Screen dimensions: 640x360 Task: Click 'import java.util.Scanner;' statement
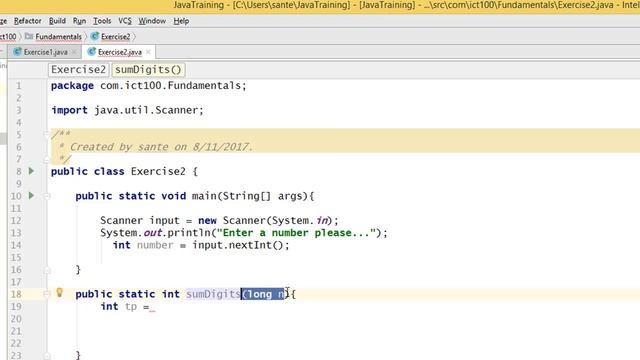click(127, 110)
